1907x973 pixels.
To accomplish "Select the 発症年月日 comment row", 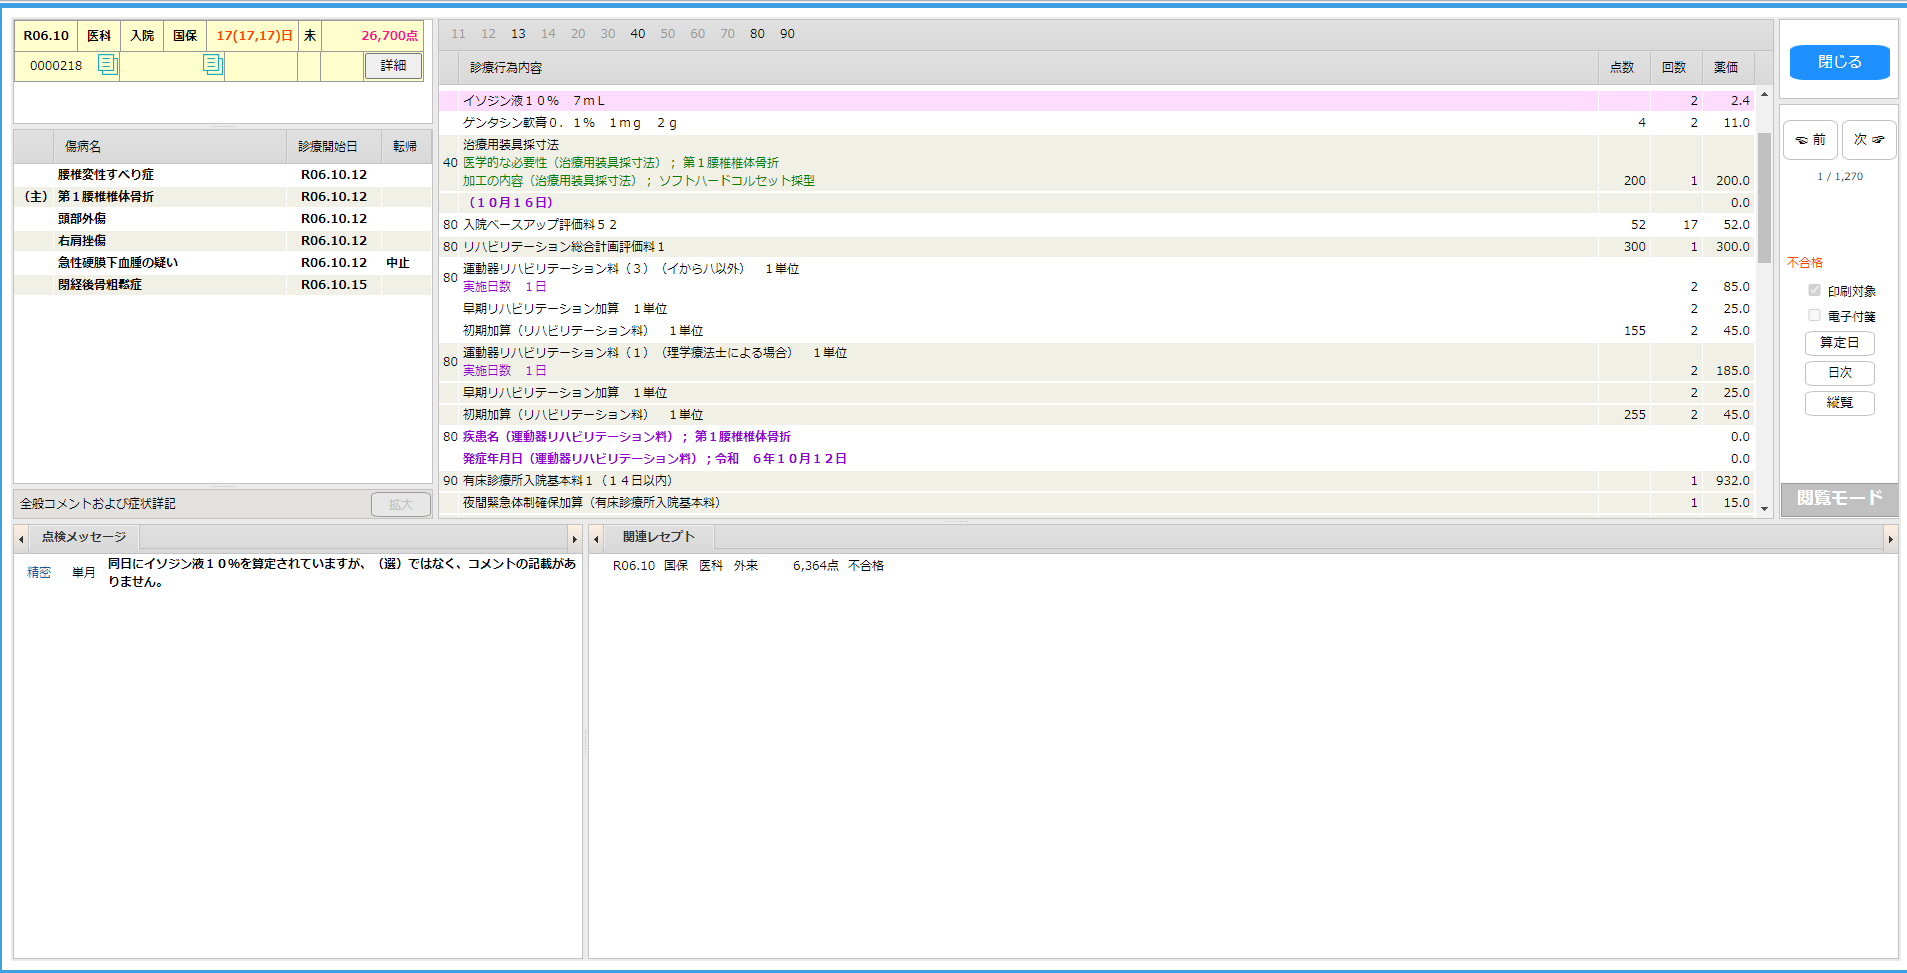I will point(1097,459).
